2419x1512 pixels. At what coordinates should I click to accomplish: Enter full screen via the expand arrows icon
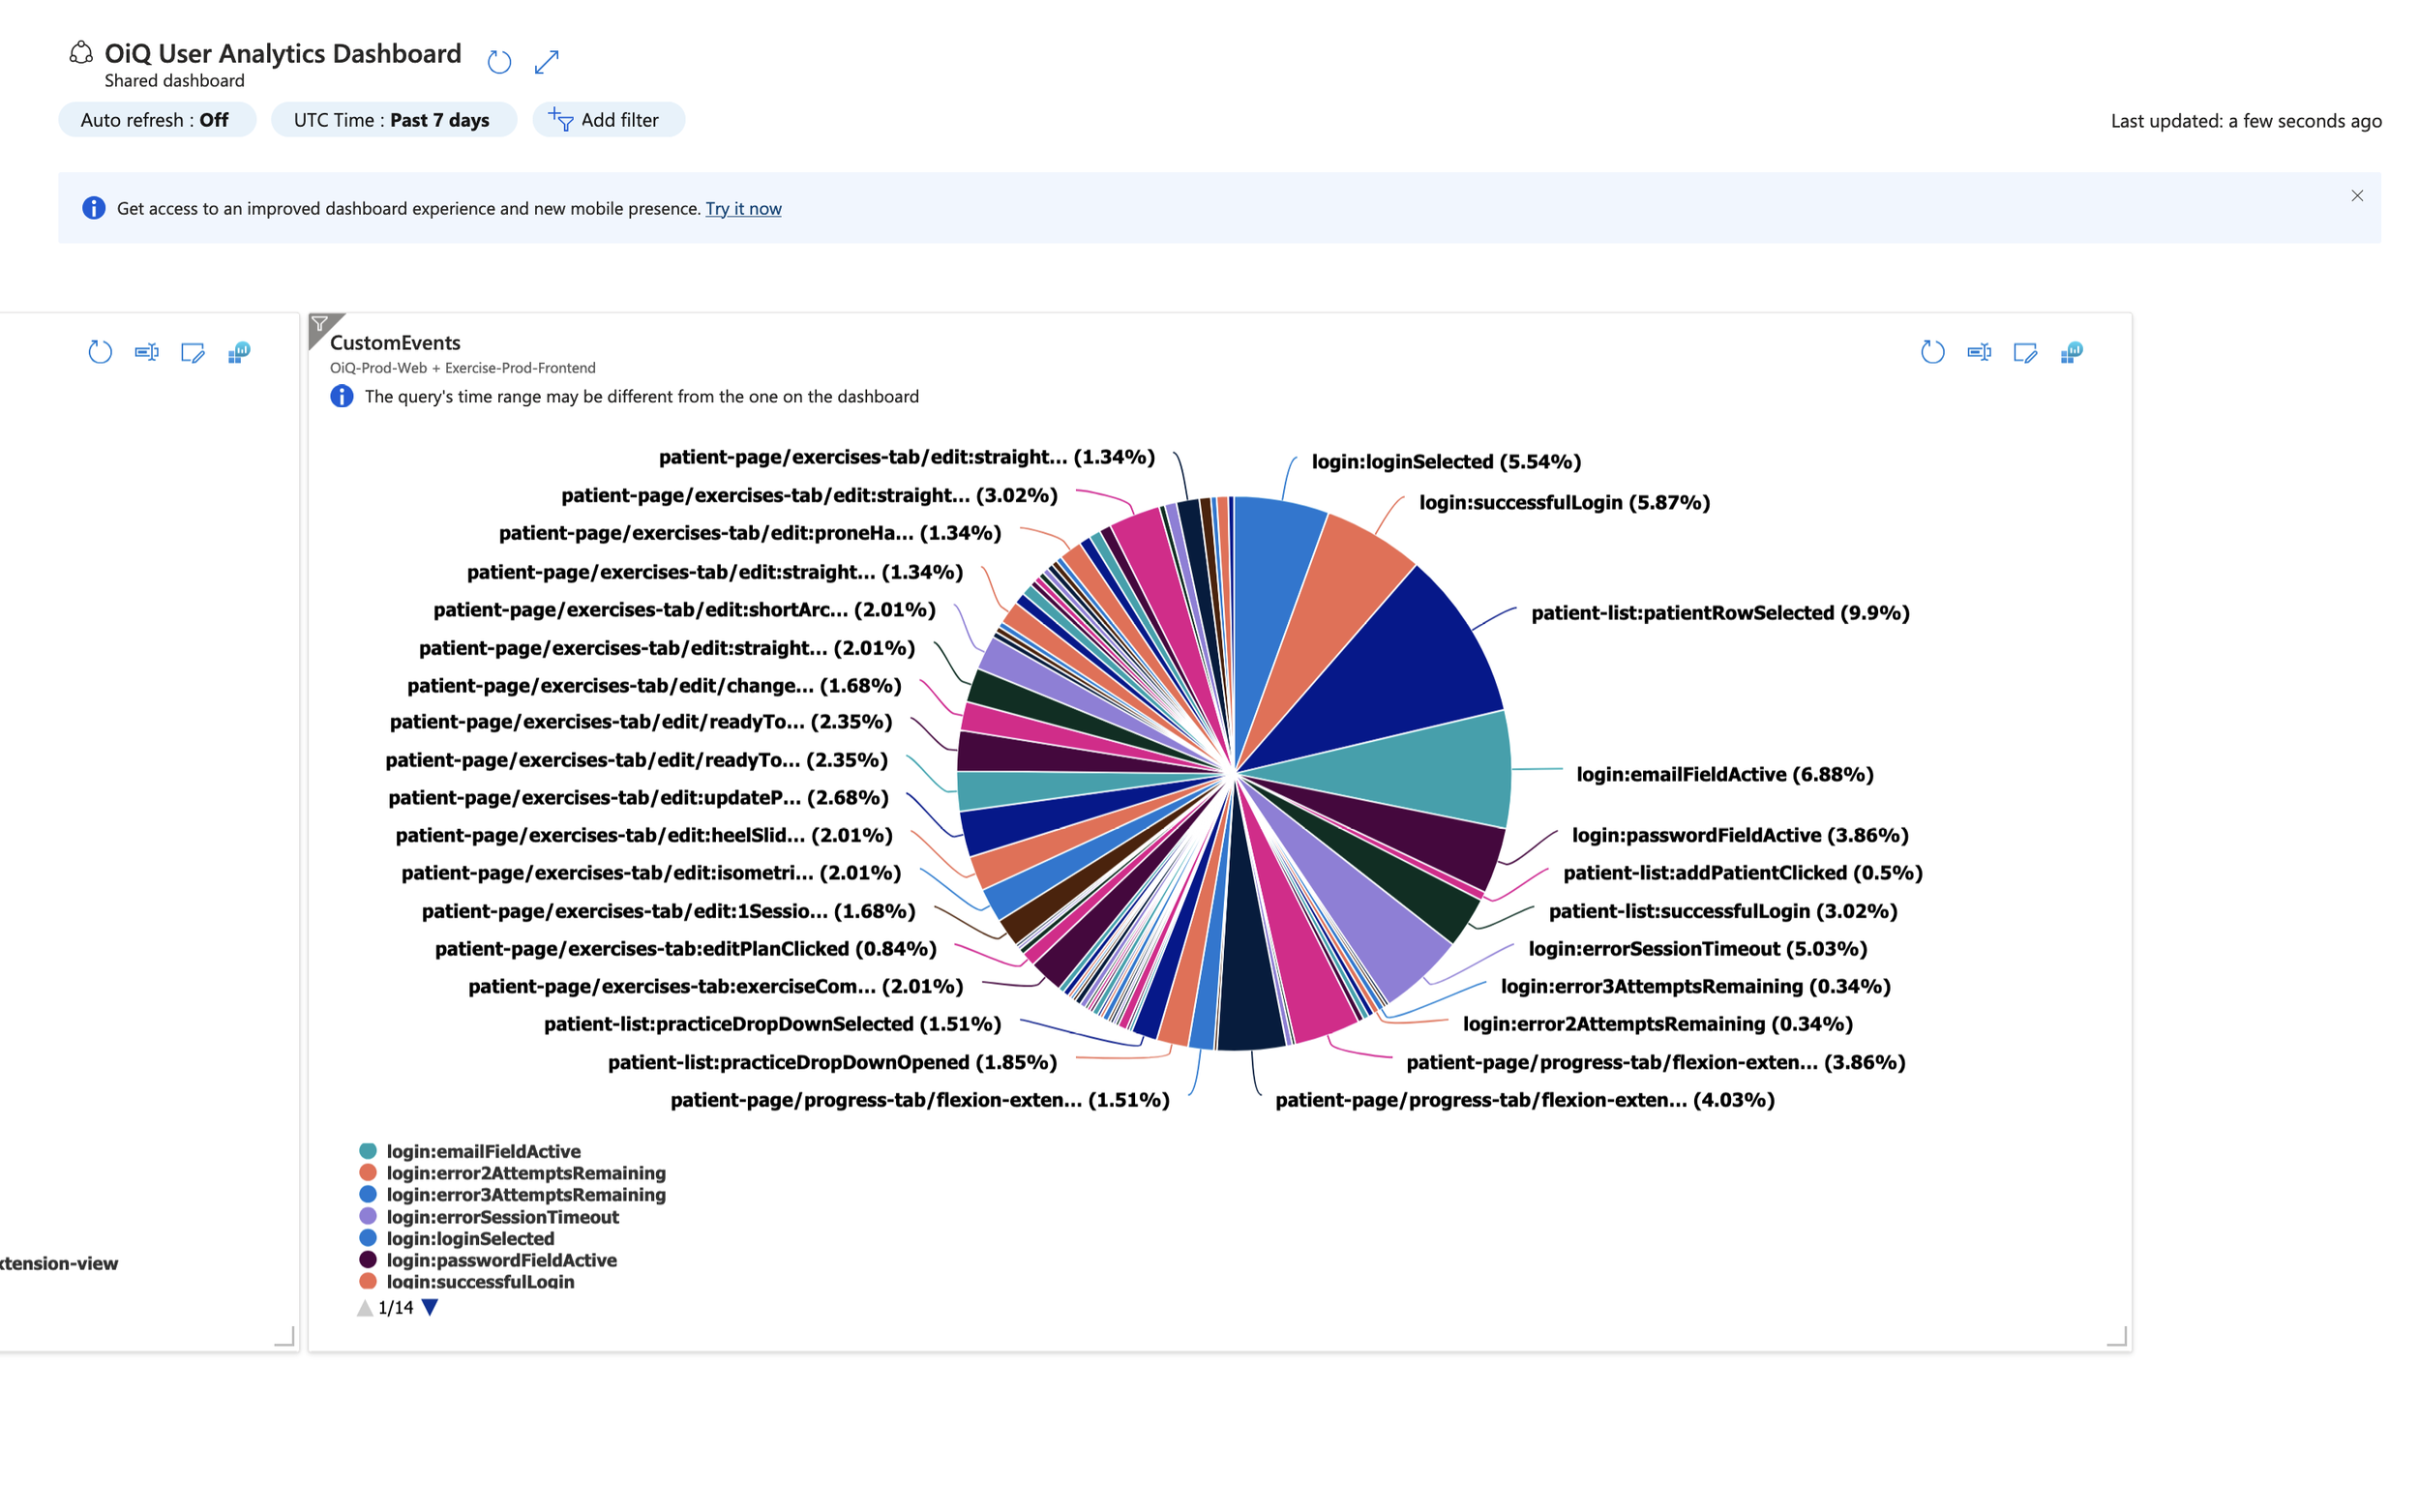coord(546,62)
